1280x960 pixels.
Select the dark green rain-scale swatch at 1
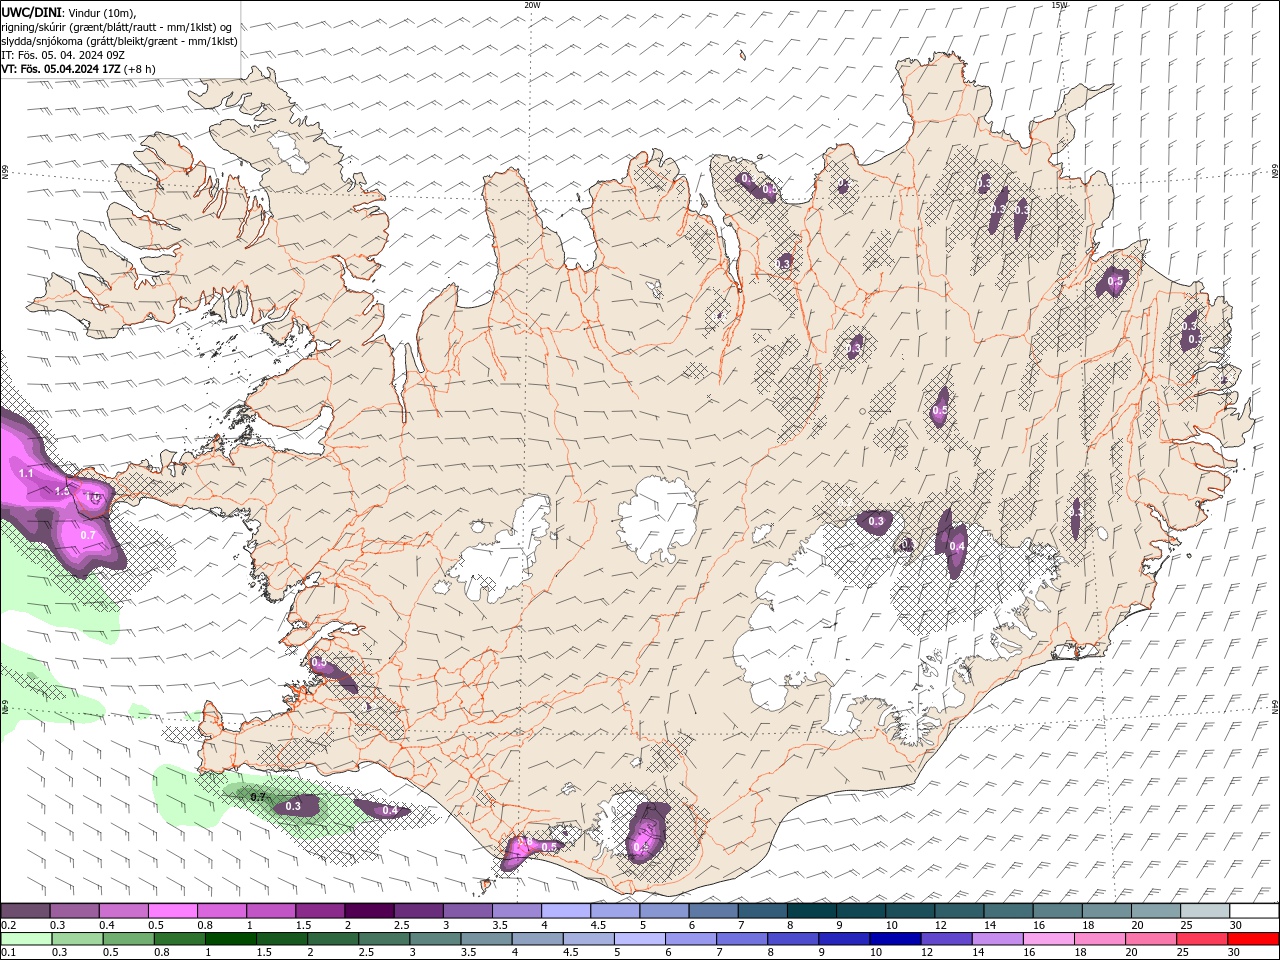tap(230, 939)
